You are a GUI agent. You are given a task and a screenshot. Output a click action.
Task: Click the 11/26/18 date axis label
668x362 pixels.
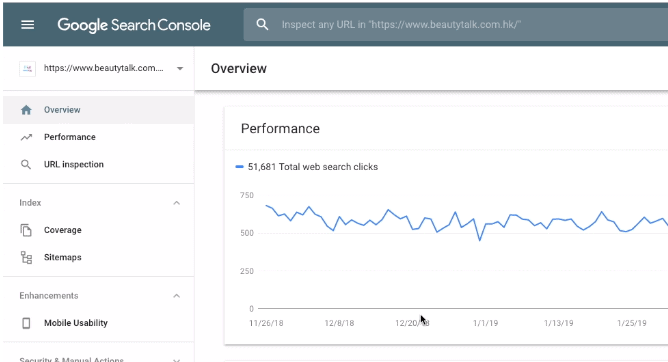coord(266,323)
